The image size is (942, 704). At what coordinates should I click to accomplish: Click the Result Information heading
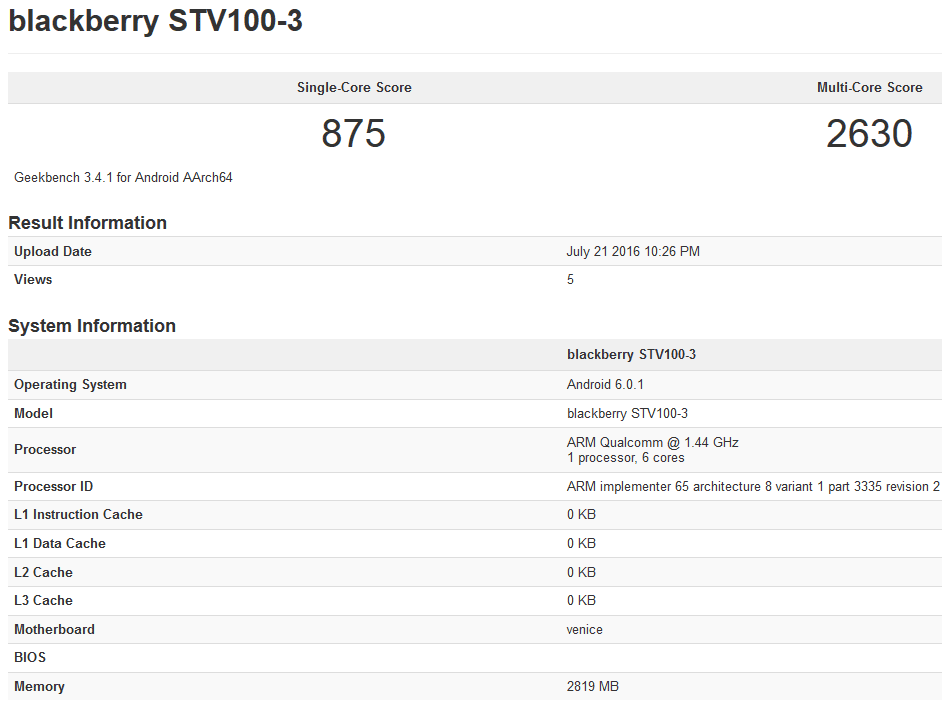coord(88,223)
